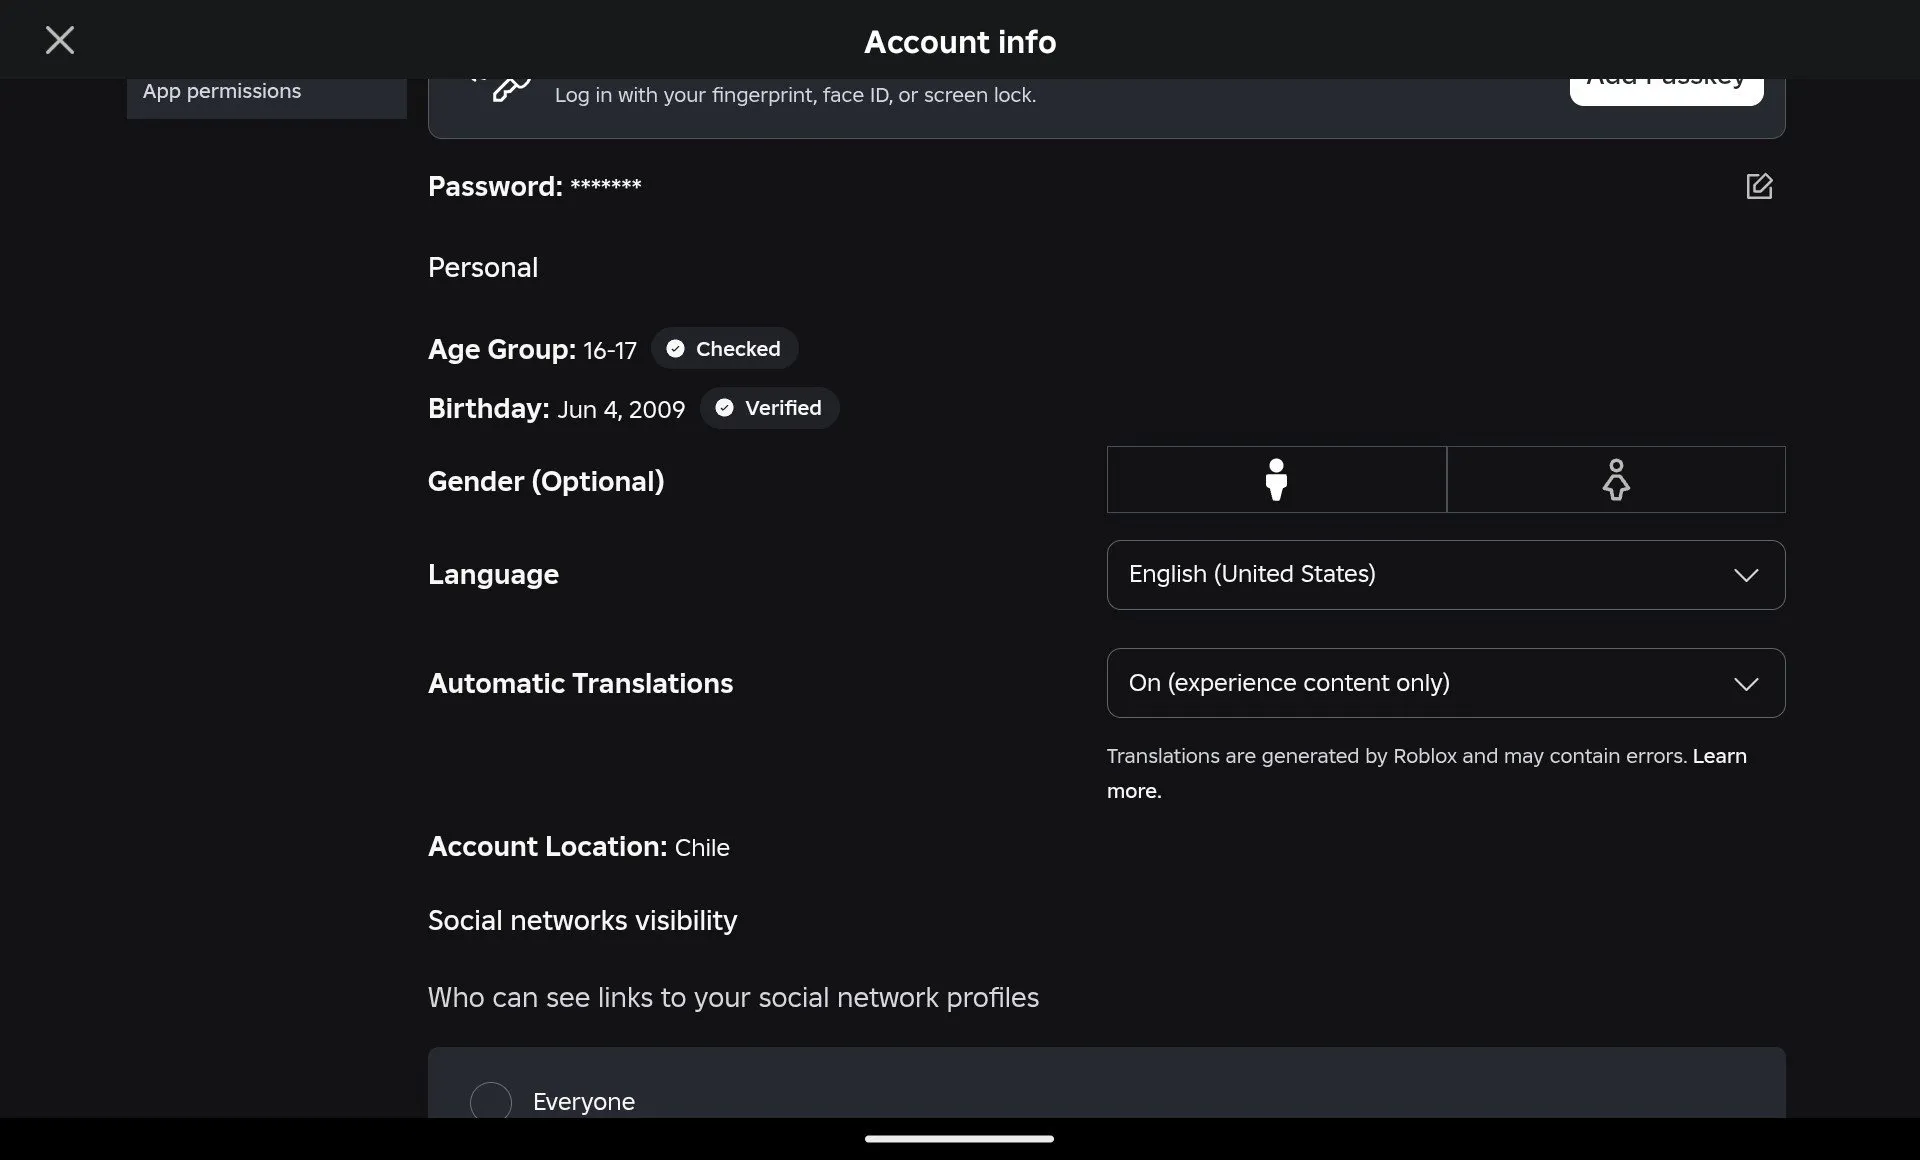Click the masked Password asterisks text
Screen dimensions: 1920x1160
tap(606, 186)
